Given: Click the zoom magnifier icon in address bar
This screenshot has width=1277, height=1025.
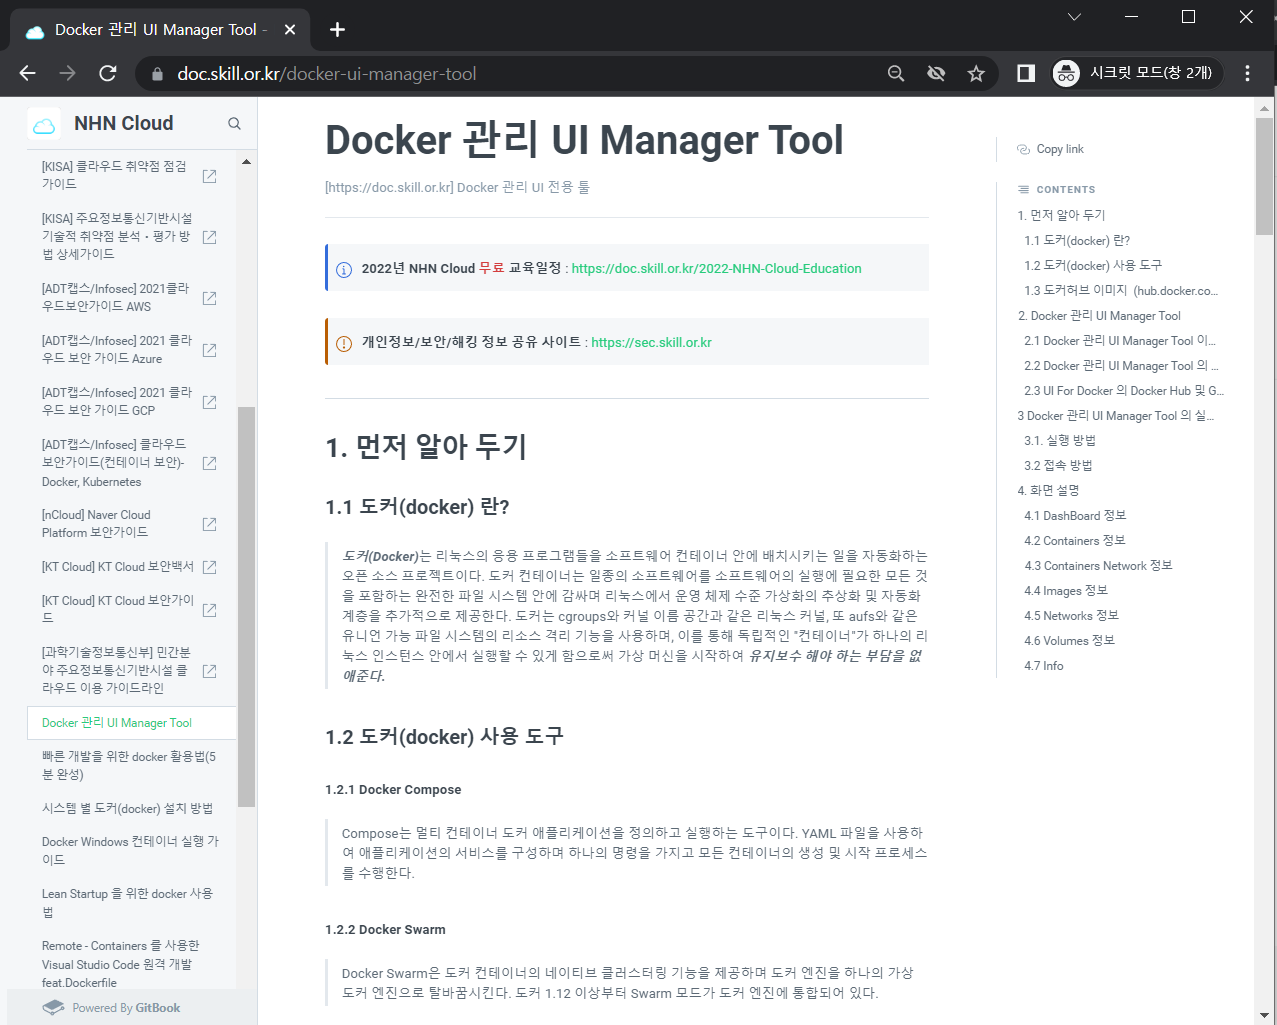Looking at the screenshot, I should click(896, 73).
